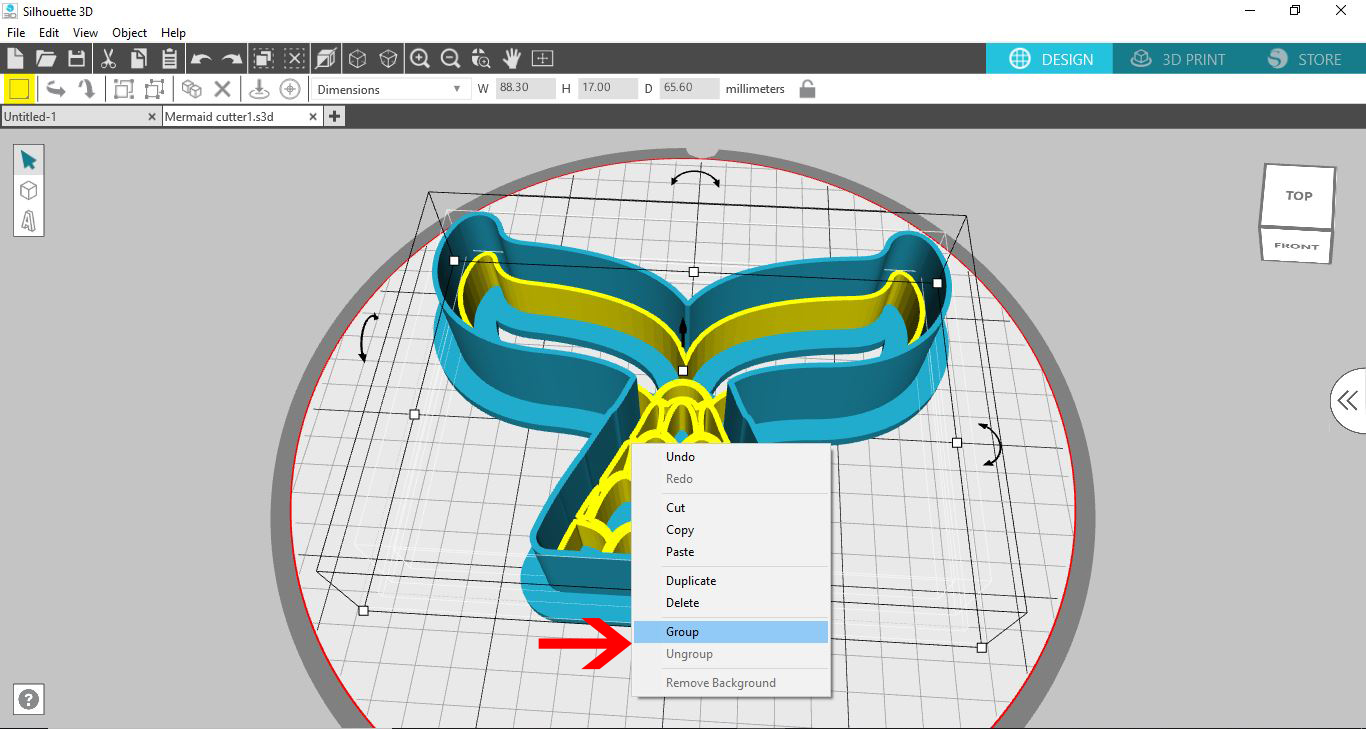This screenshot has height=729, width=1366.
Task: Click the delete X toolbar icon
Action: point(222,89)
